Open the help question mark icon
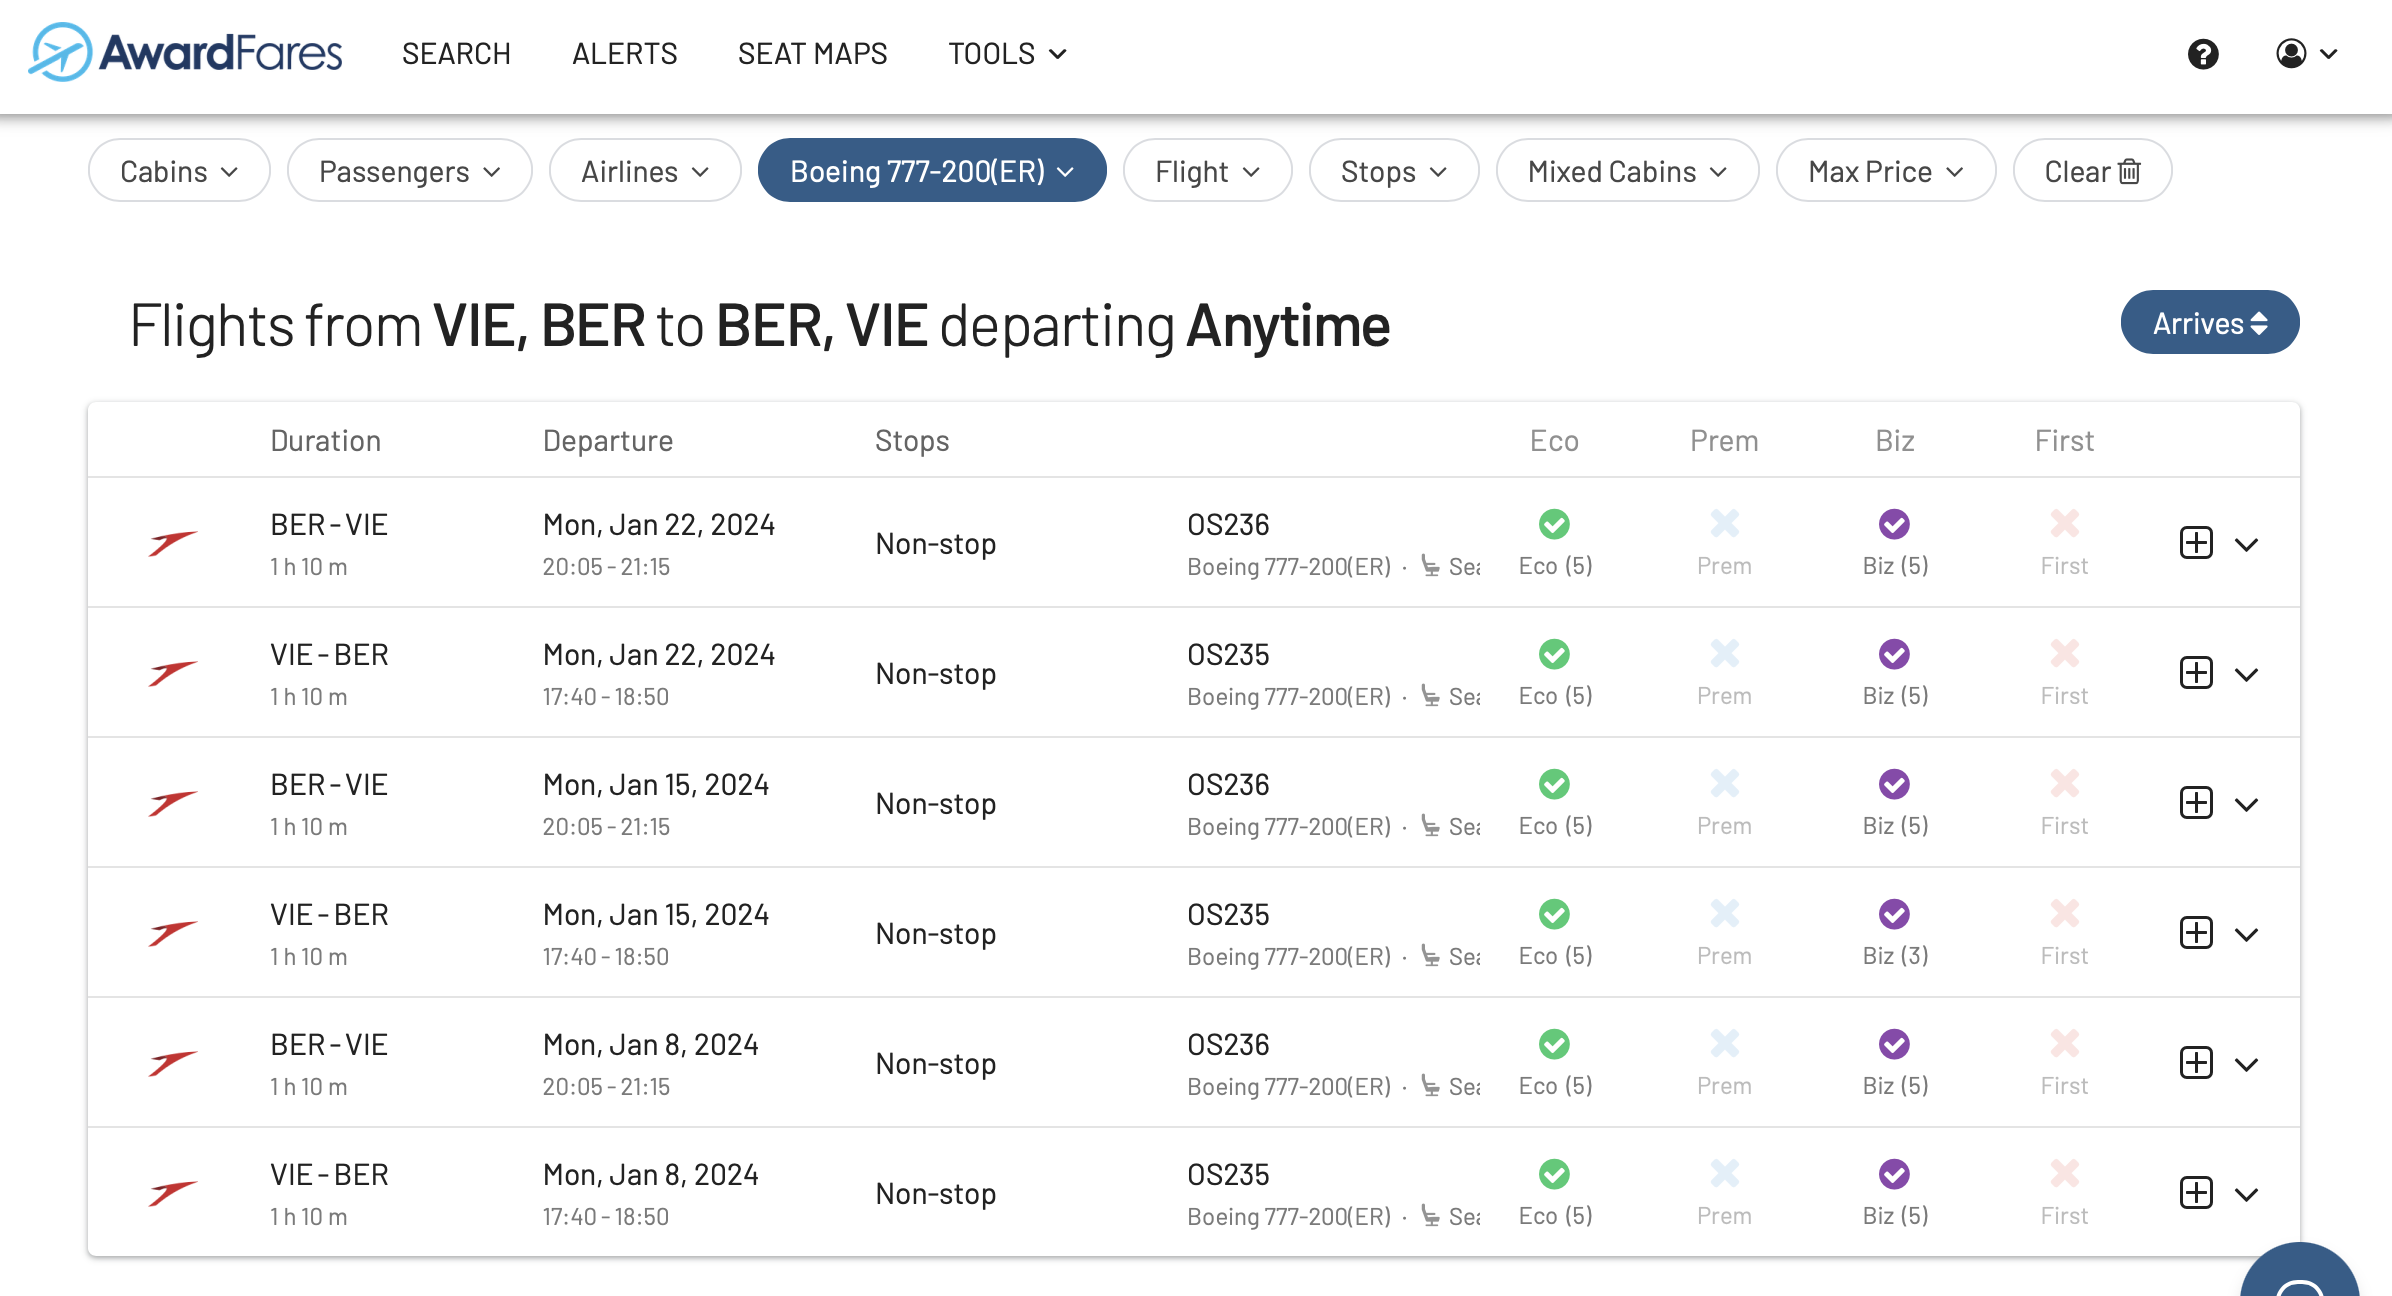 pos(2202,54)
